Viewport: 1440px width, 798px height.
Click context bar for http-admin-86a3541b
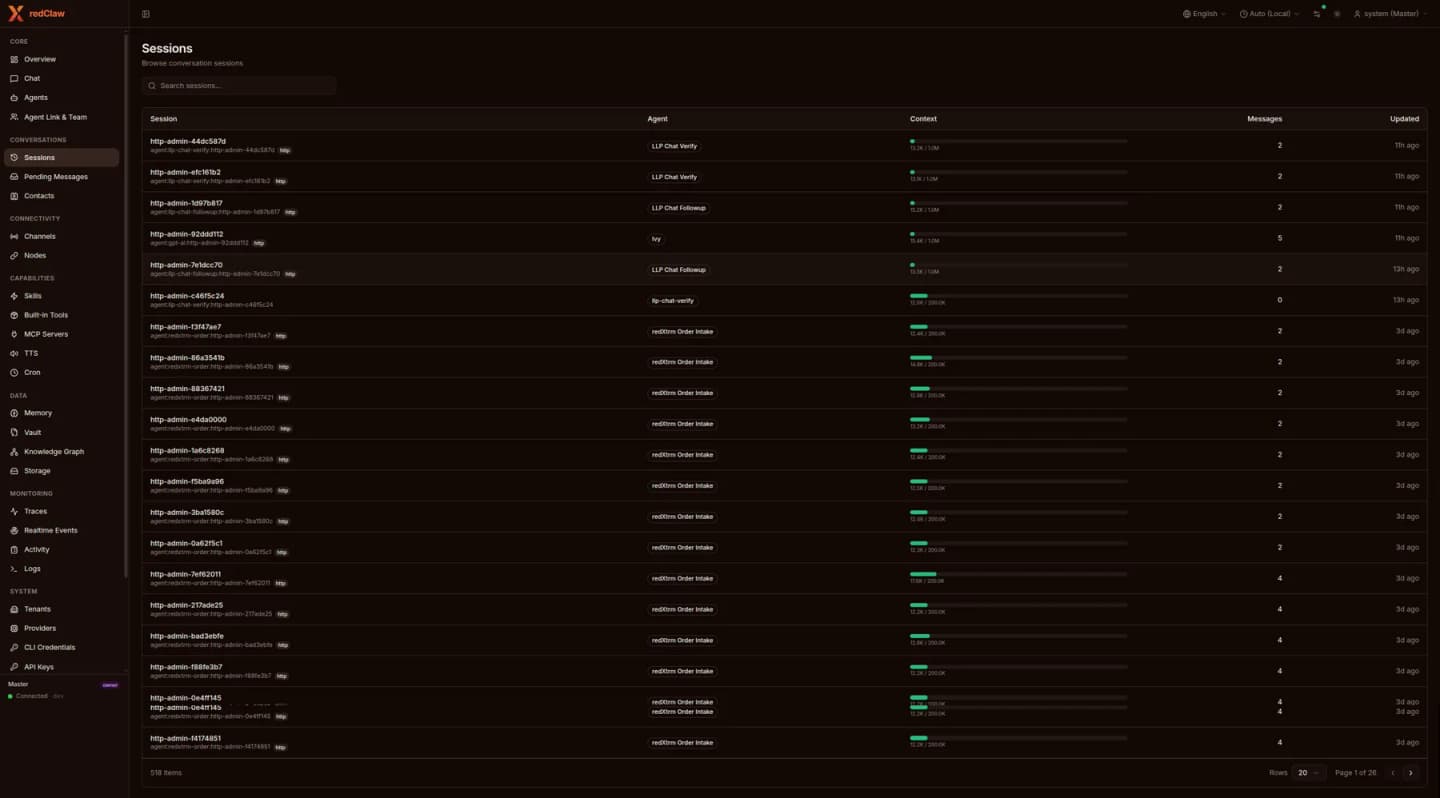[1018, 358]
